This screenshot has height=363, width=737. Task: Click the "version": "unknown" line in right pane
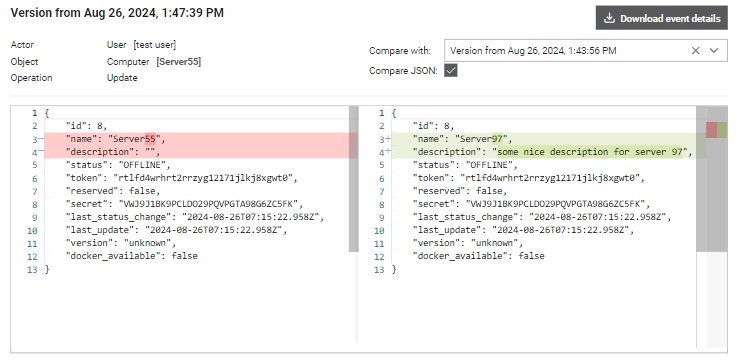(468, 243)
